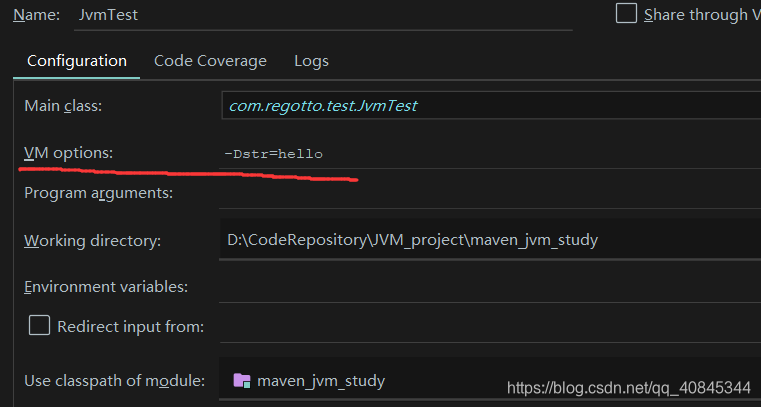Click the Program arguments field
The image size is (761, 407).
(490, 193)
